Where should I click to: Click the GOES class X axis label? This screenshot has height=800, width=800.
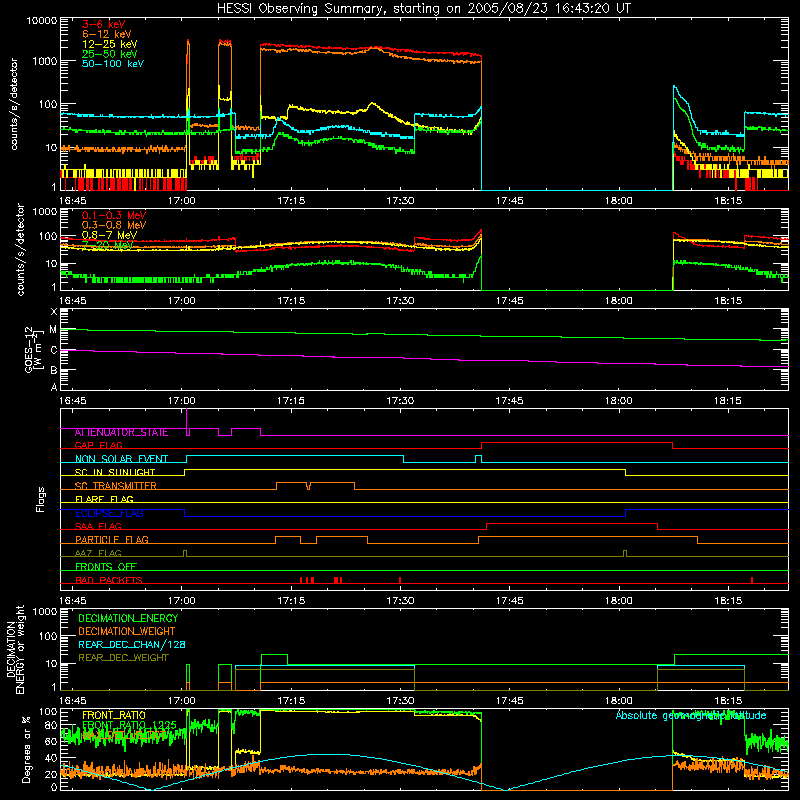[x=54, y=312]
